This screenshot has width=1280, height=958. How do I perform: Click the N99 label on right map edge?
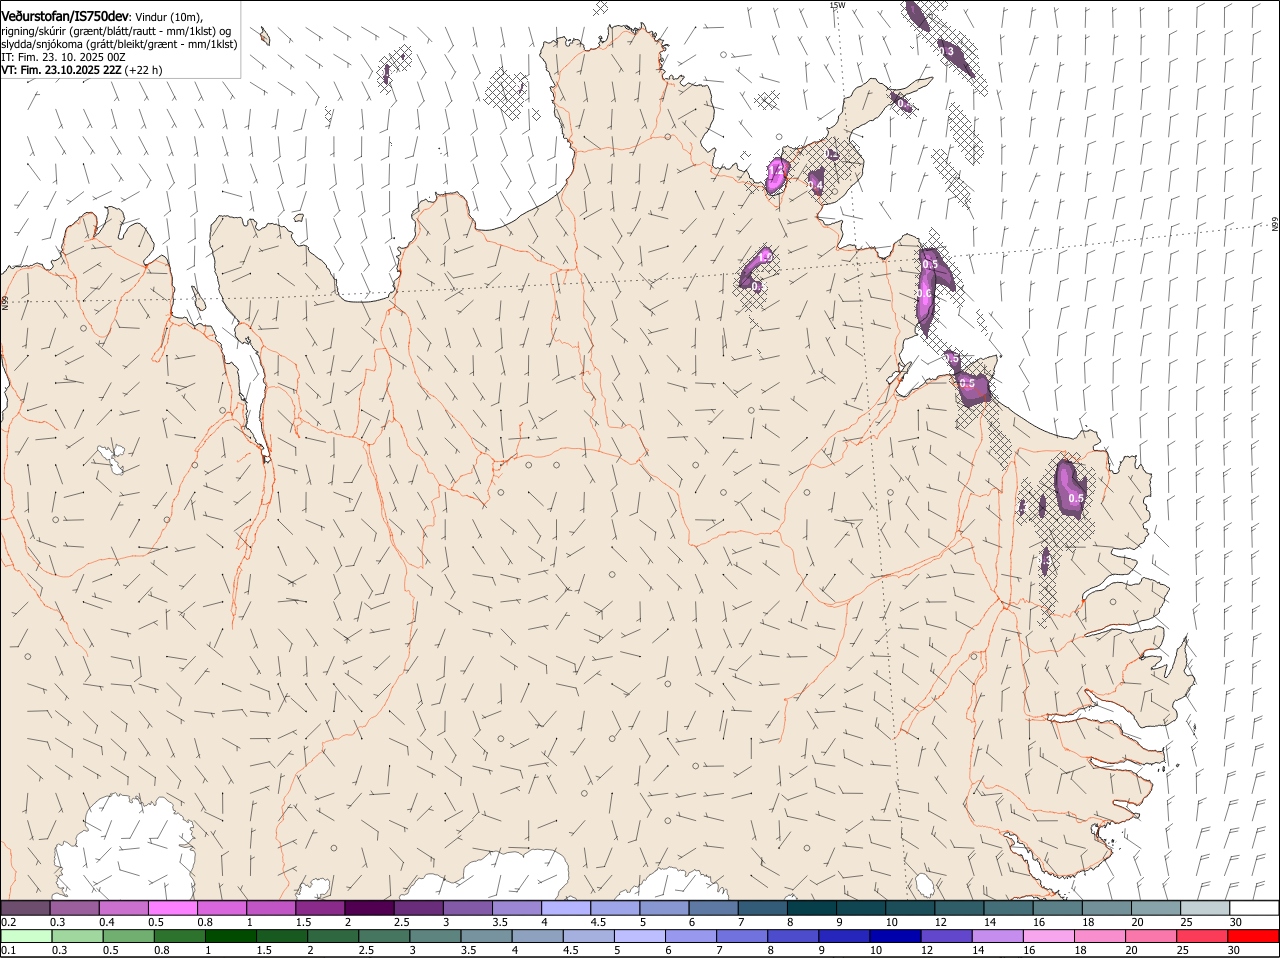(1275, 225)
